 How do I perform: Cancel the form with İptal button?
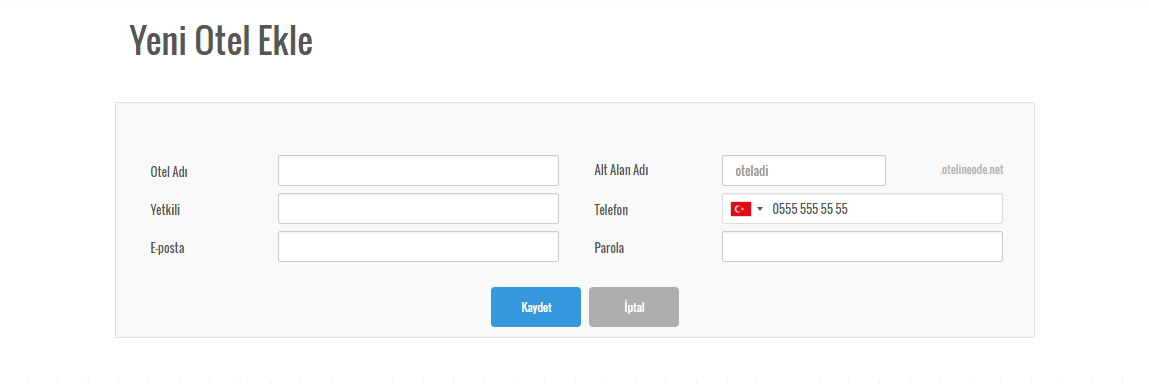(x=634, y=307)
